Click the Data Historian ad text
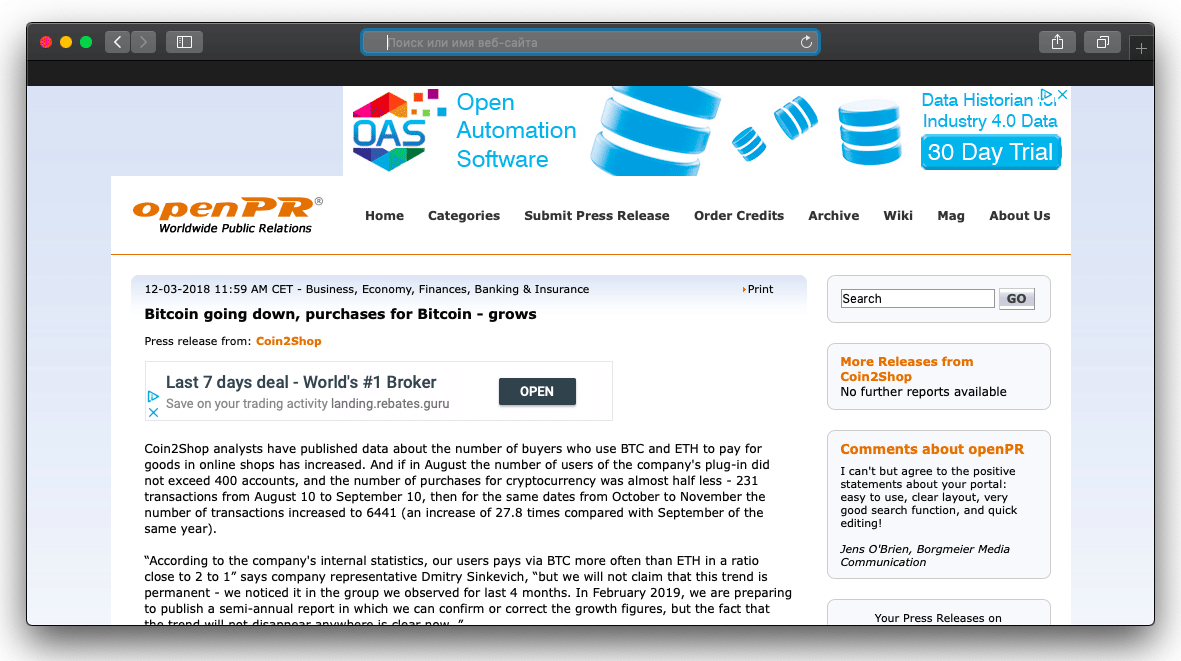 click(x=989, y=111)
